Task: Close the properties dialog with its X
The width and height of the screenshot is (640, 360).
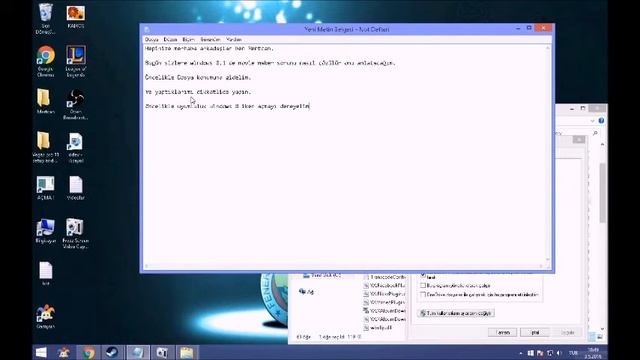Action: click(x=579, y=140)
